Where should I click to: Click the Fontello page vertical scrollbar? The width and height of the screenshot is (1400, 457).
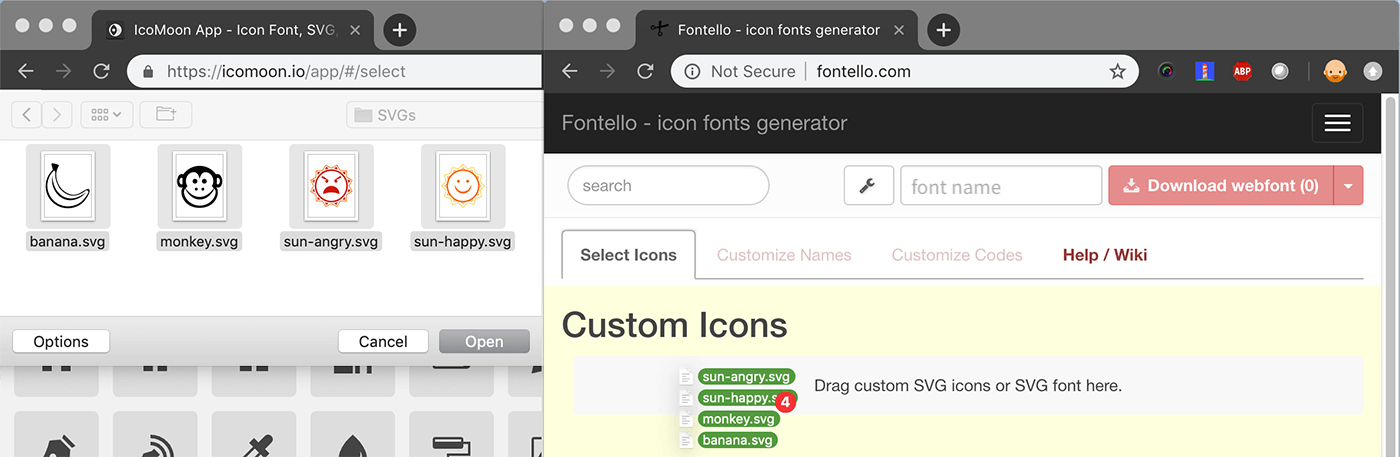[x=1390, y=275]
